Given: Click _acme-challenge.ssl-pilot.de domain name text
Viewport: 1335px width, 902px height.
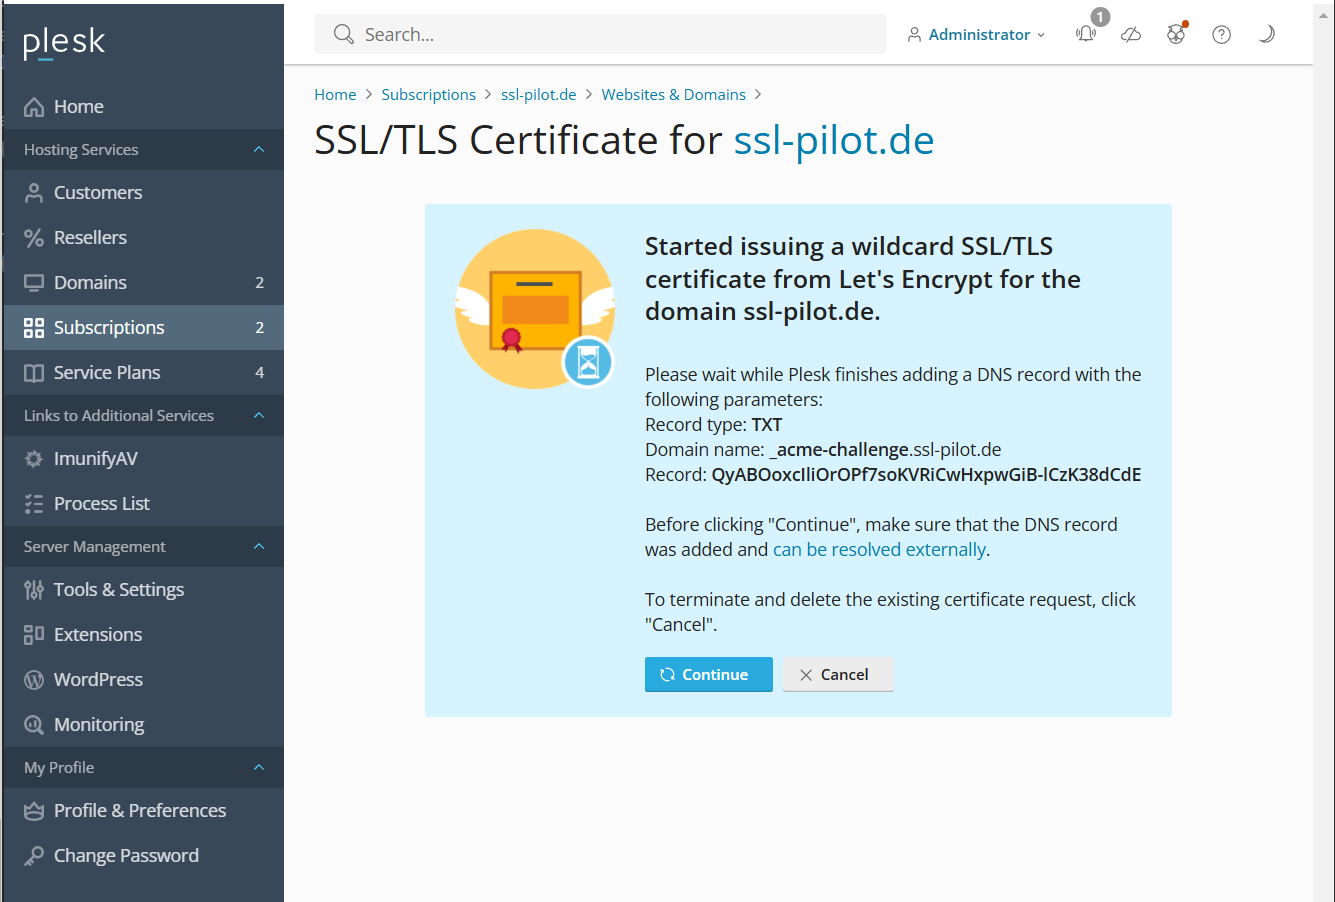Looking at the screenshot, I should pyautogui.click(x=885, y=450).
